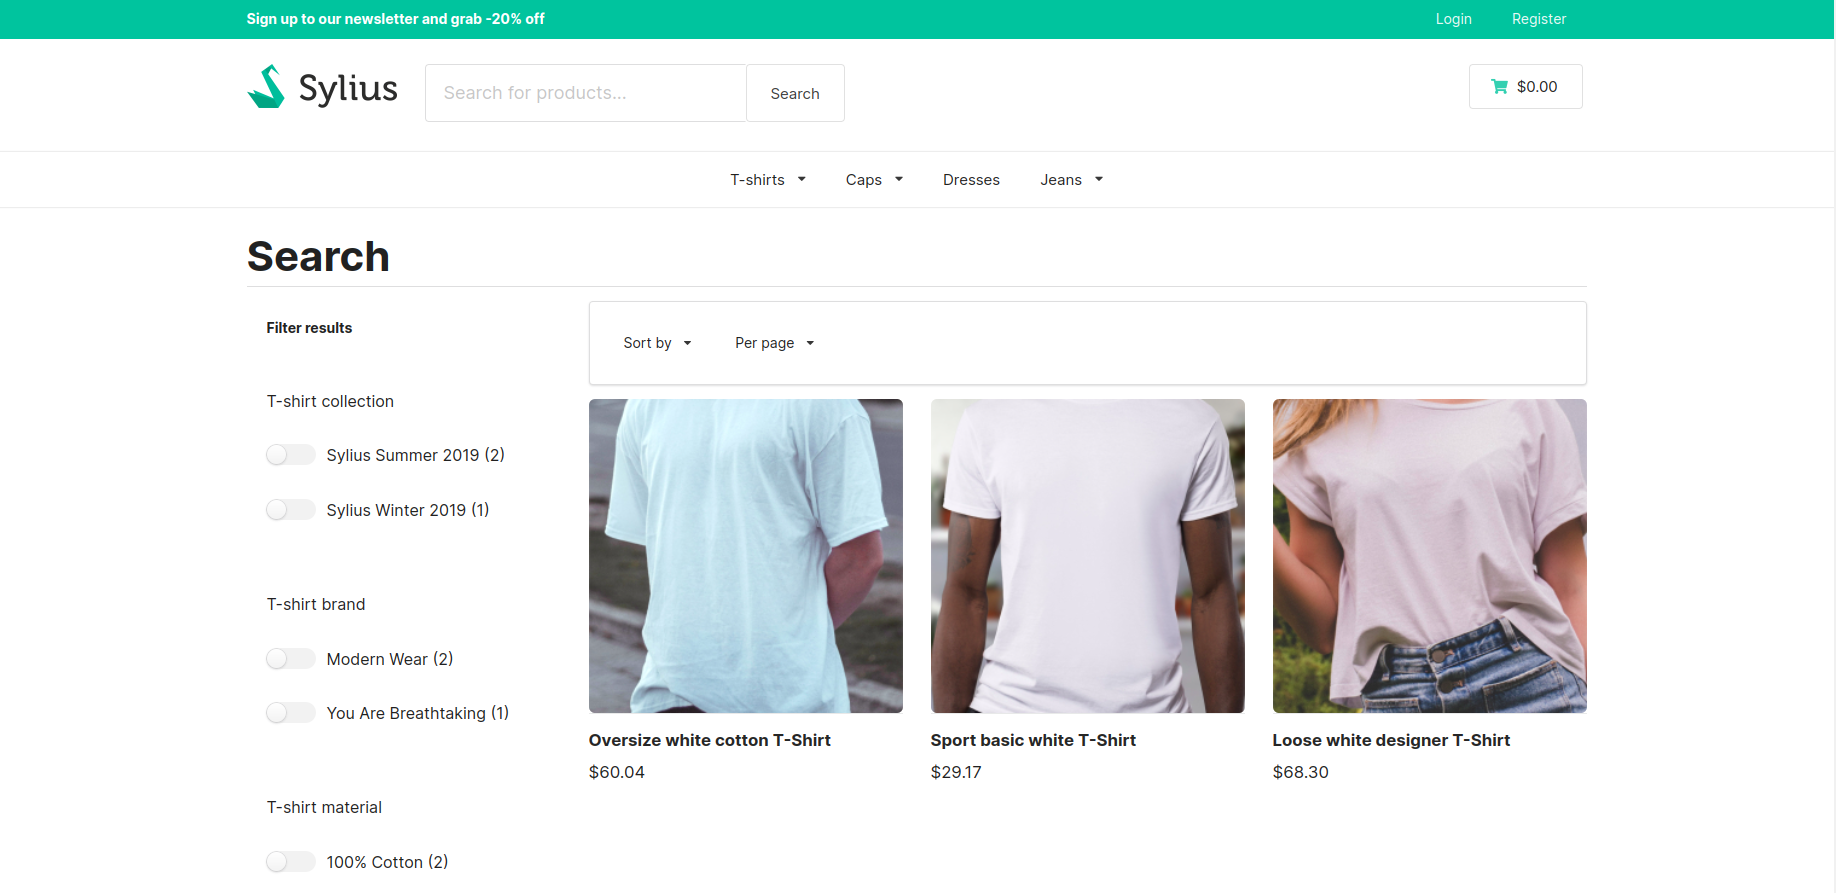Open Oversize white cotton T-Shirt image
The image size is (1836, 893).
745,556
